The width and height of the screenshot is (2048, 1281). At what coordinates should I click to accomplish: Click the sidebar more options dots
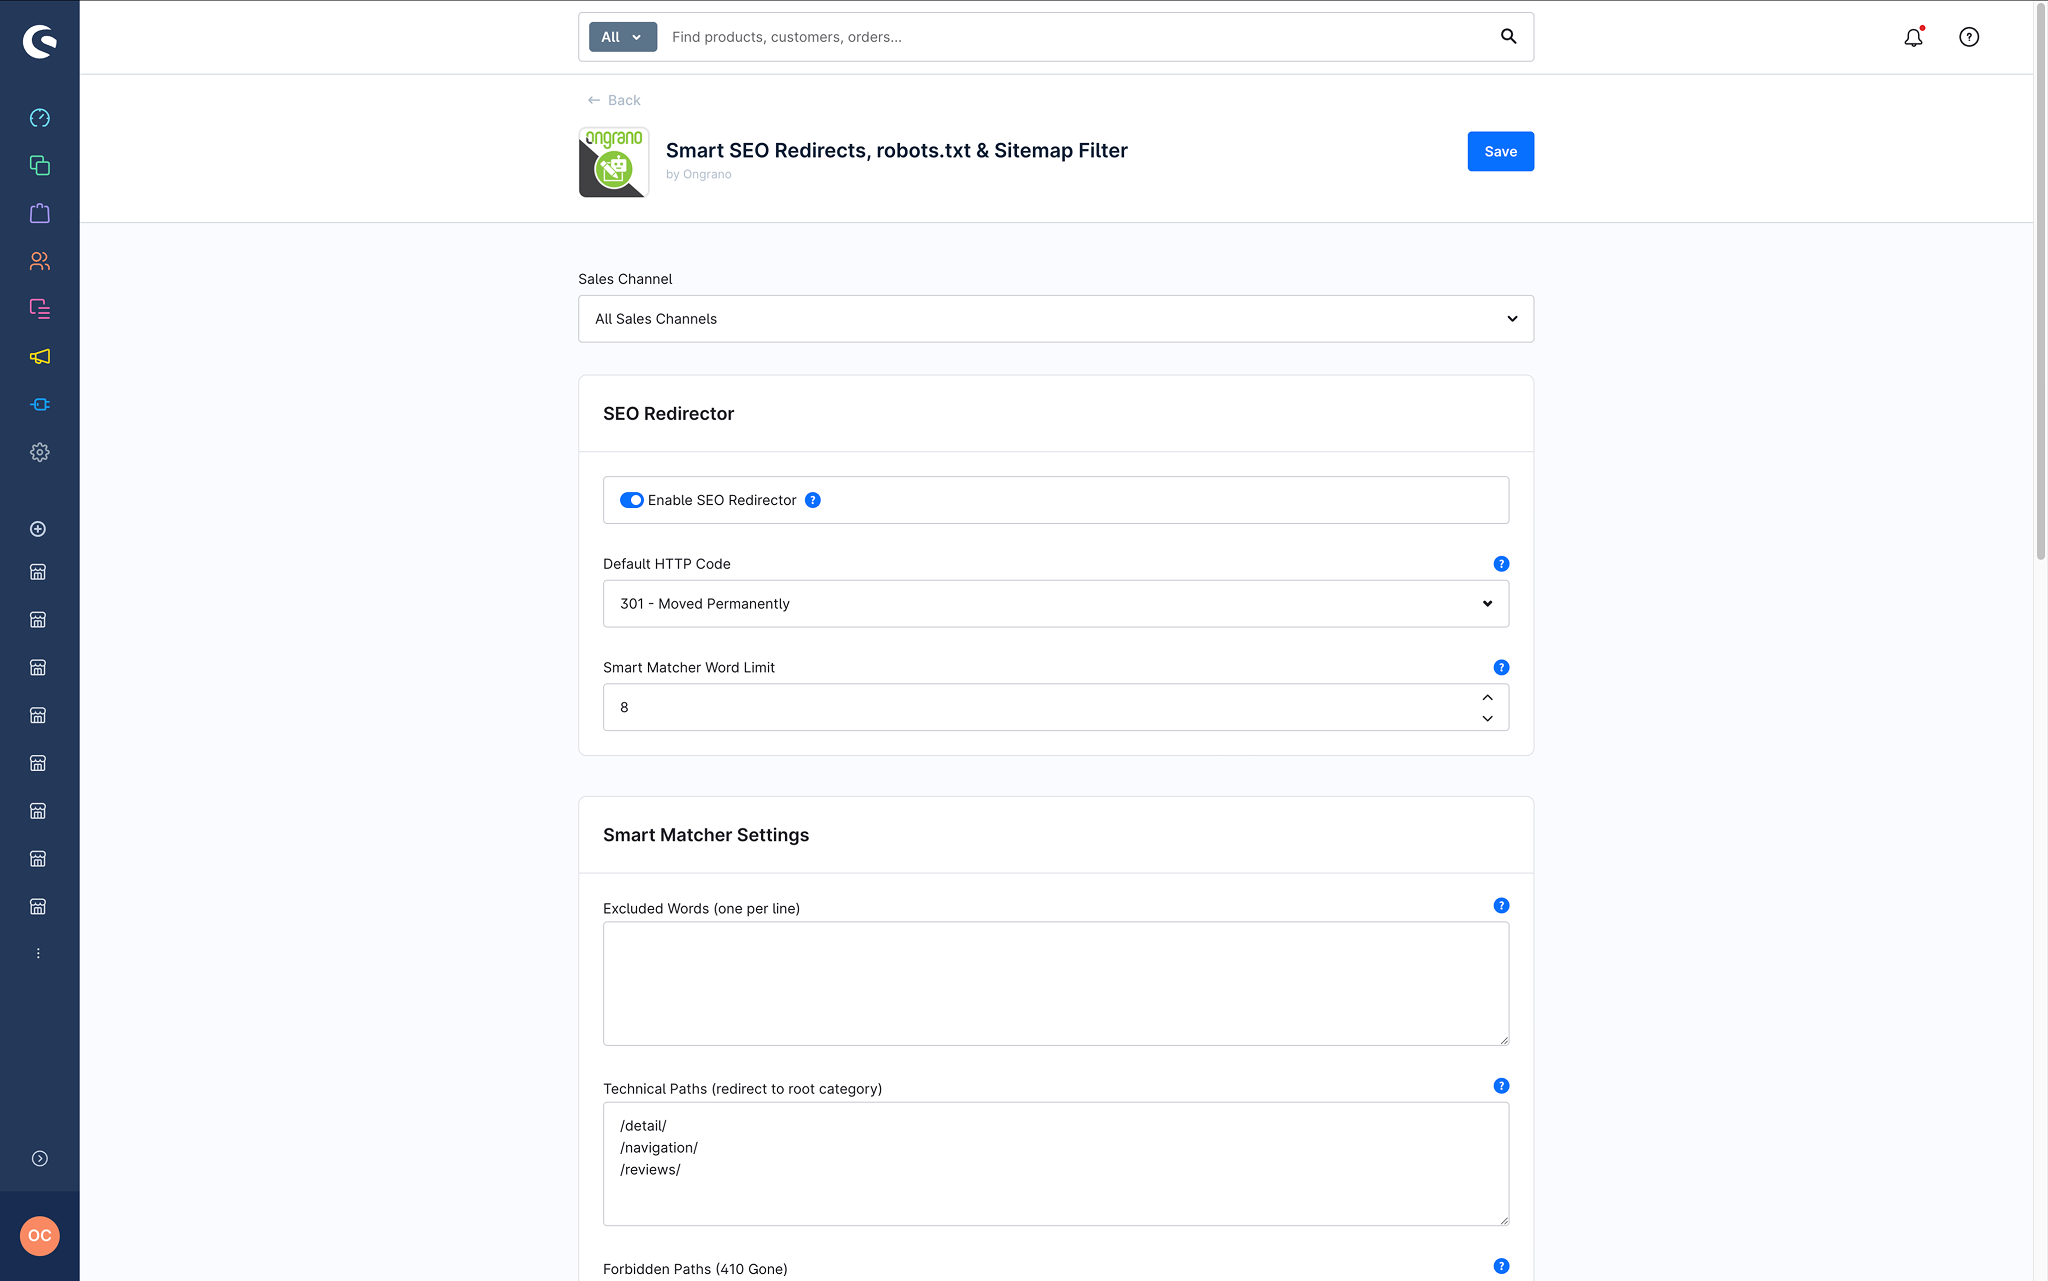pos(38,953)
